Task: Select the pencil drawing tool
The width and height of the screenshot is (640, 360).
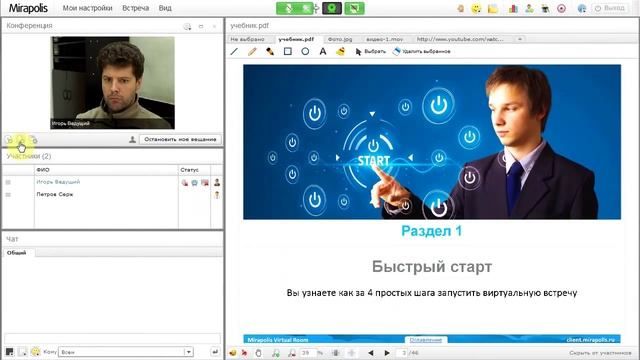Action: [x=252, y=52]
